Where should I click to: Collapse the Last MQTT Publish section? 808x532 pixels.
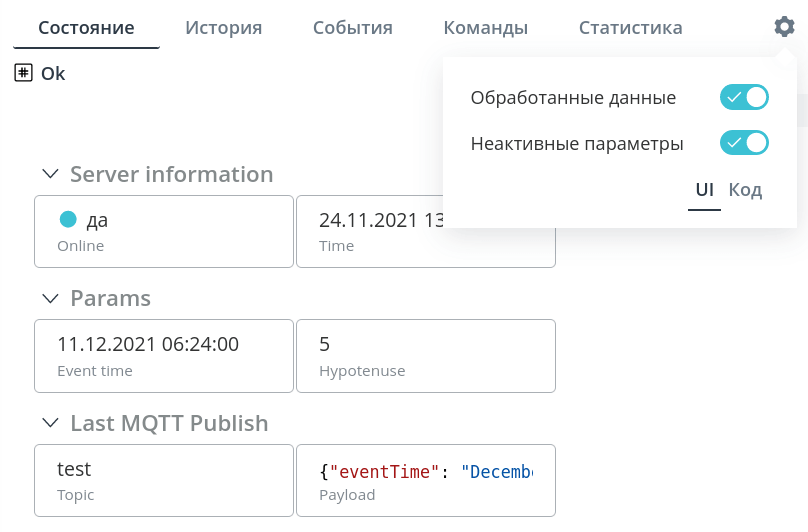(x=50, y=423)
